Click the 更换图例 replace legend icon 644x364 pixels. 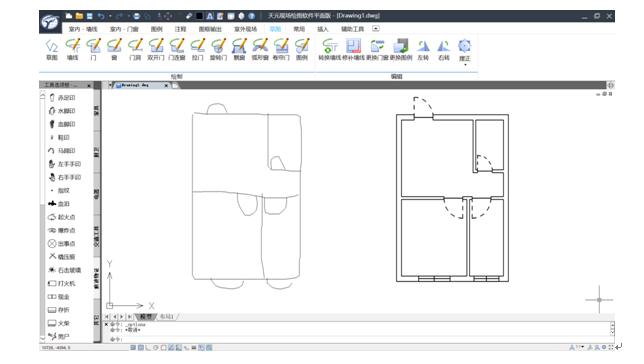click(x=401, y=49)
